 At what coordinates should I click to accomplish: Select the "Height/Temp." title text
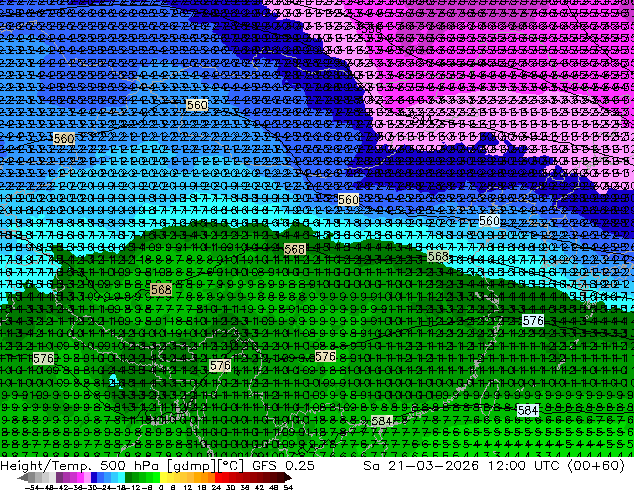(x=46, y=466)
